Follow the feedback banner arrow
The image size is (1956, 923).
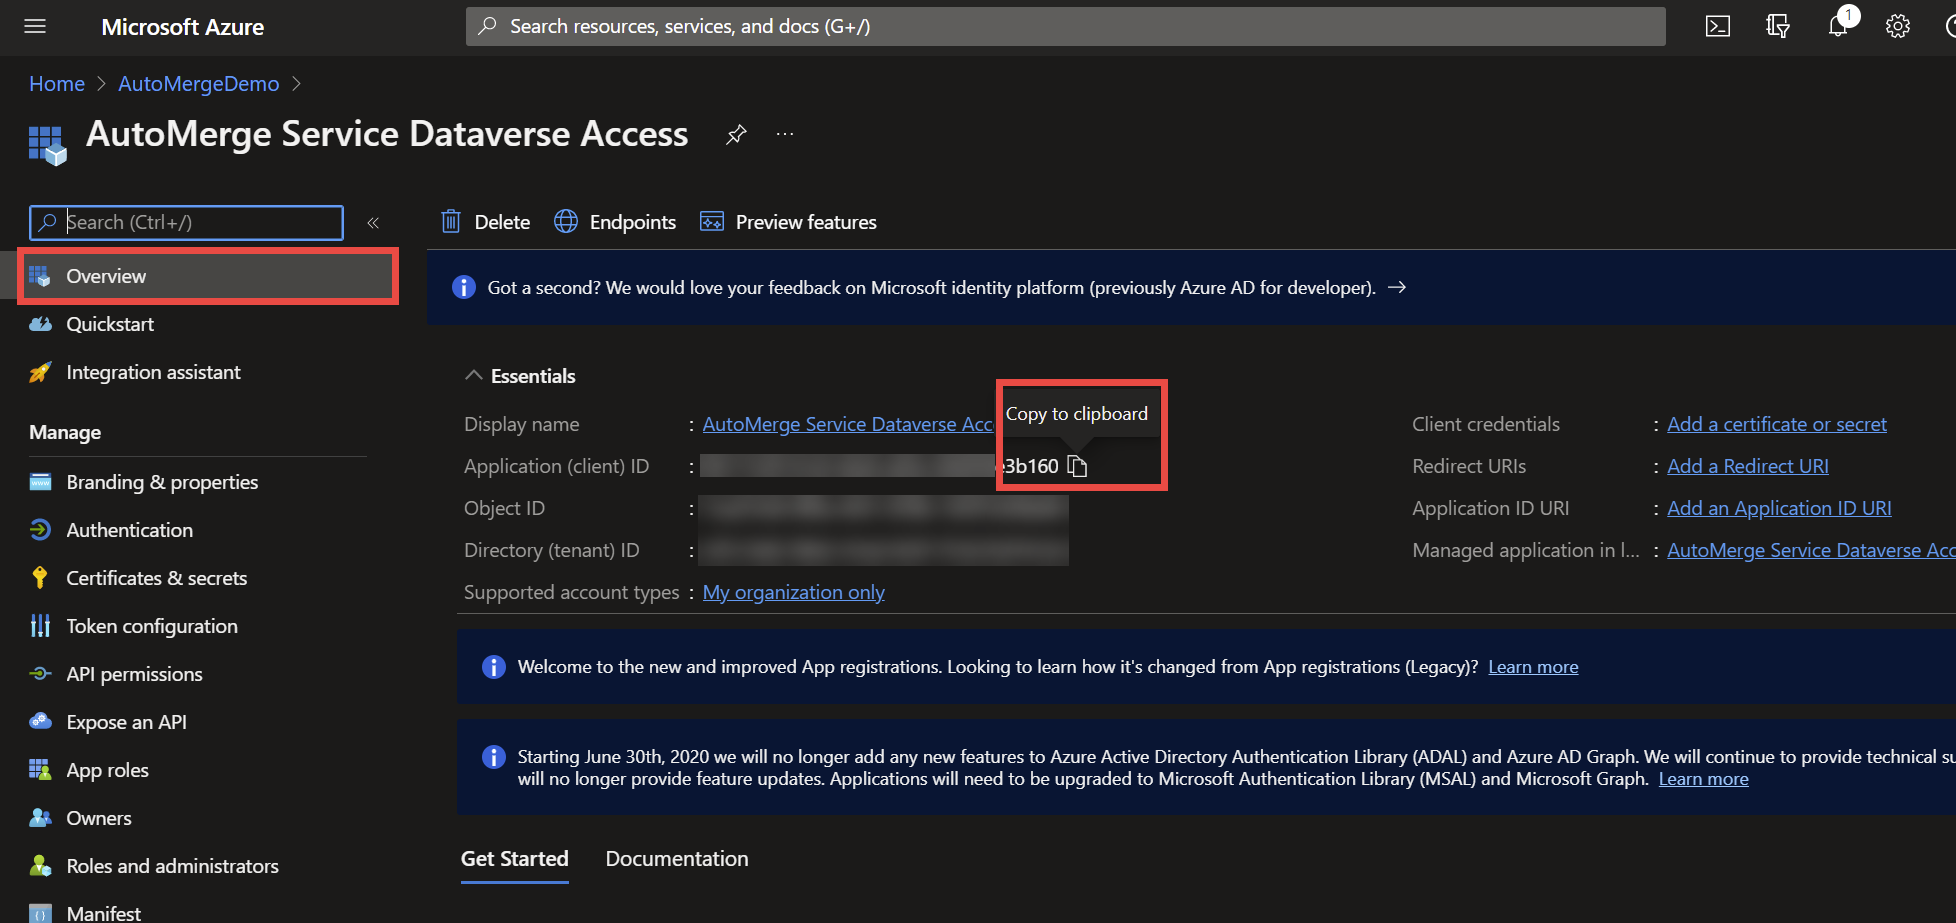(x=1397, y=288)
